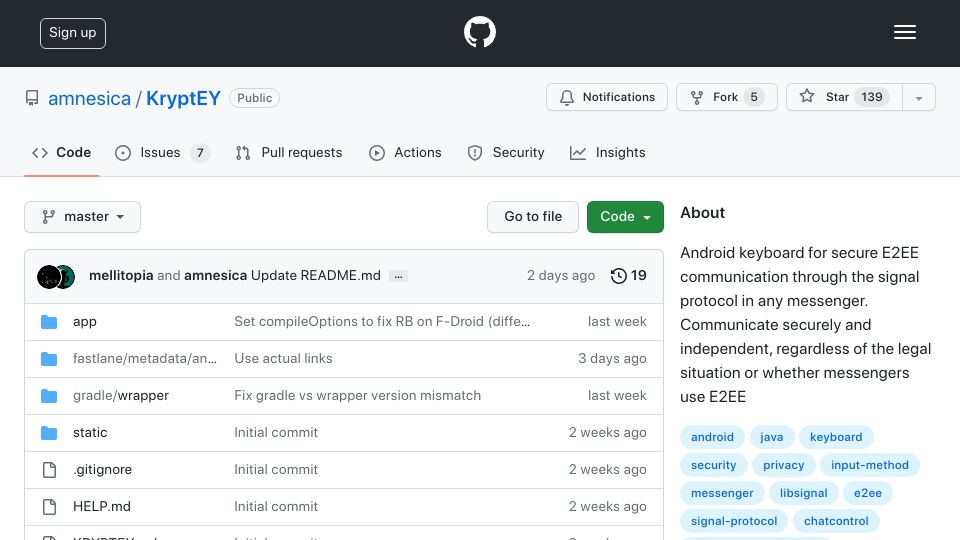
Task: Click the bell icon in Notifications
Action: (x=567, y=97)
